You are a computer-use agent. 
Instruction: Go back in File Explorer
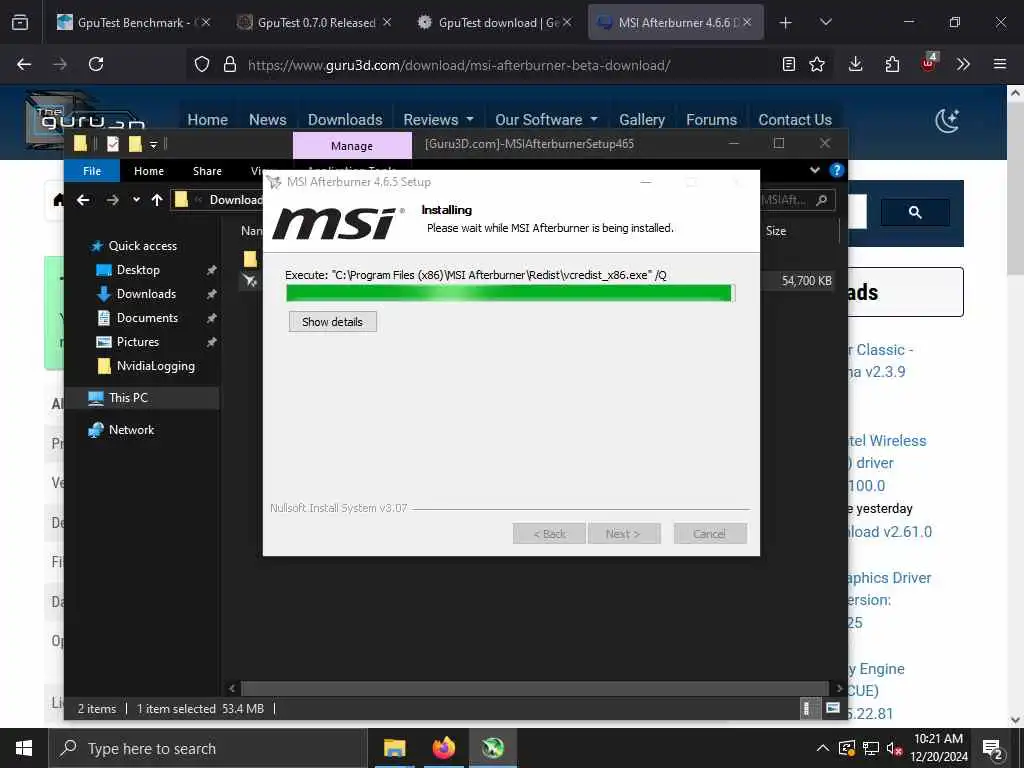point(83,200)
